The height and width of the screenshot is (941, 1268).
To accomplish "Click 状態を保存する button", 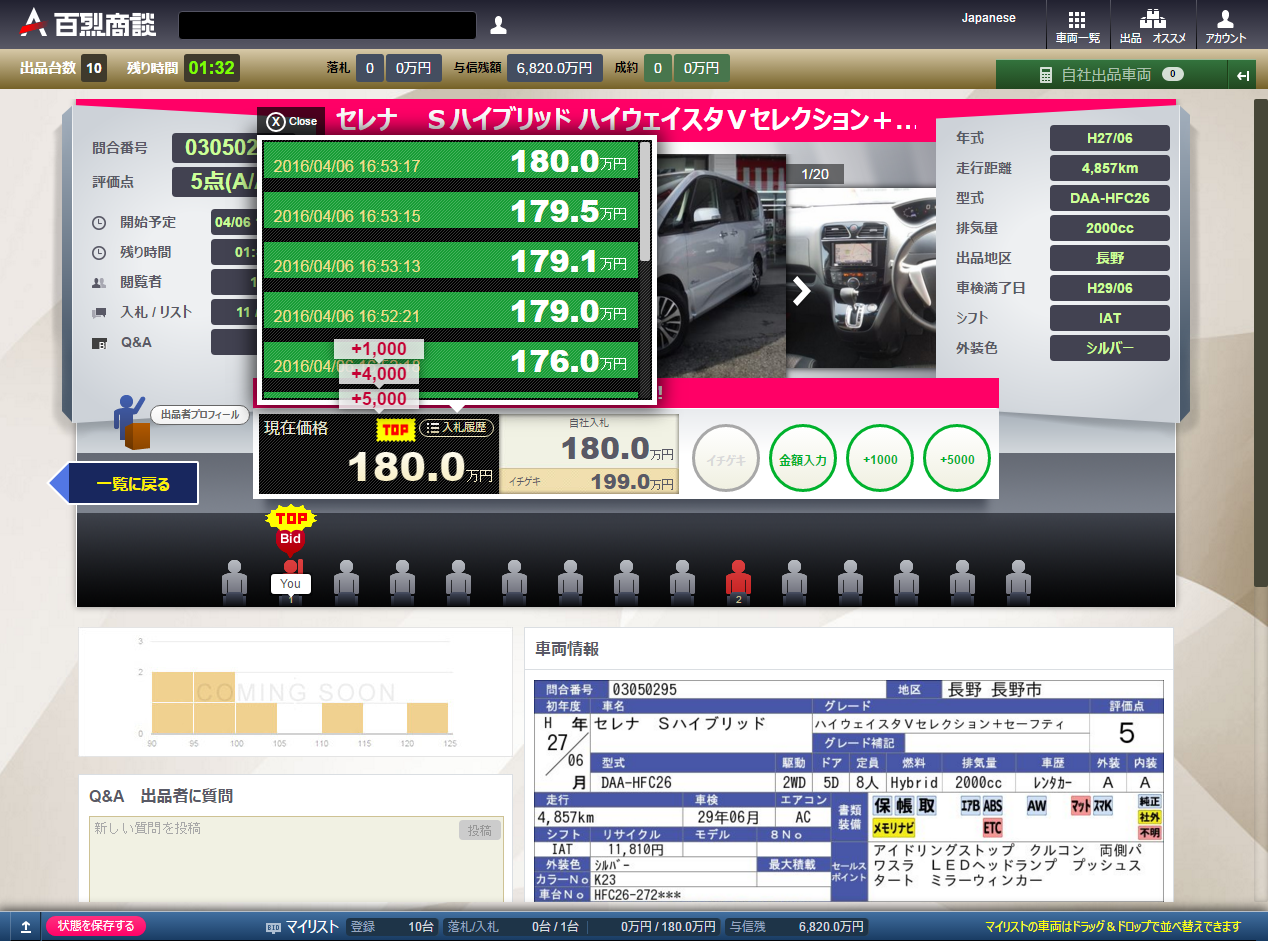I will (x=96, y=926).
